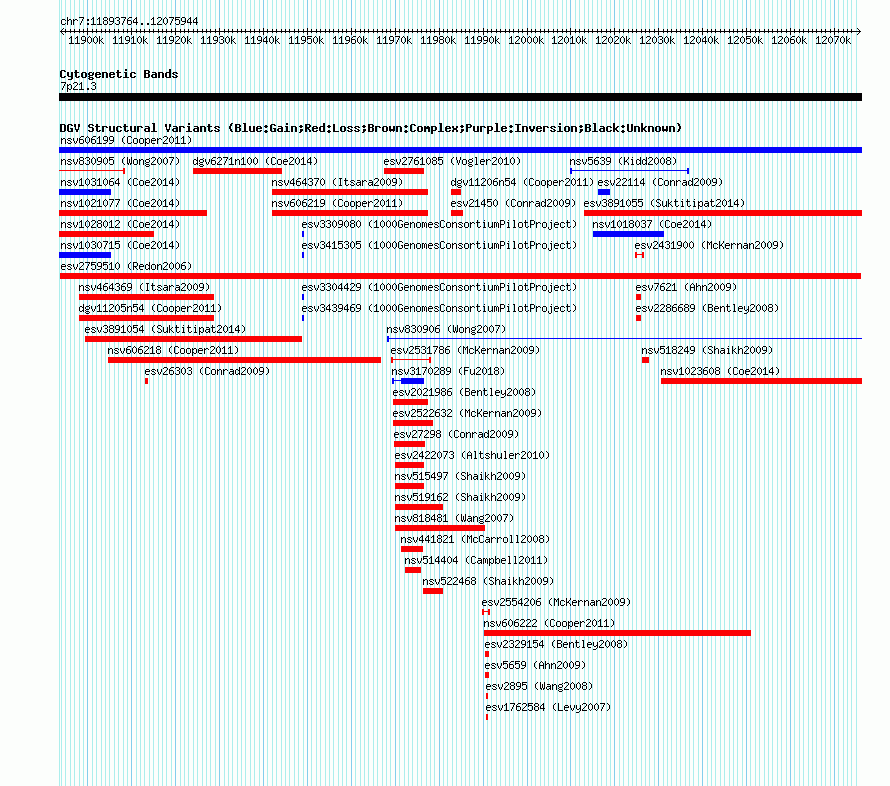This screenshot has width=890, height=786.
Task: Open esv3309080 1000Genomes variant label
Action: point(439,224)
